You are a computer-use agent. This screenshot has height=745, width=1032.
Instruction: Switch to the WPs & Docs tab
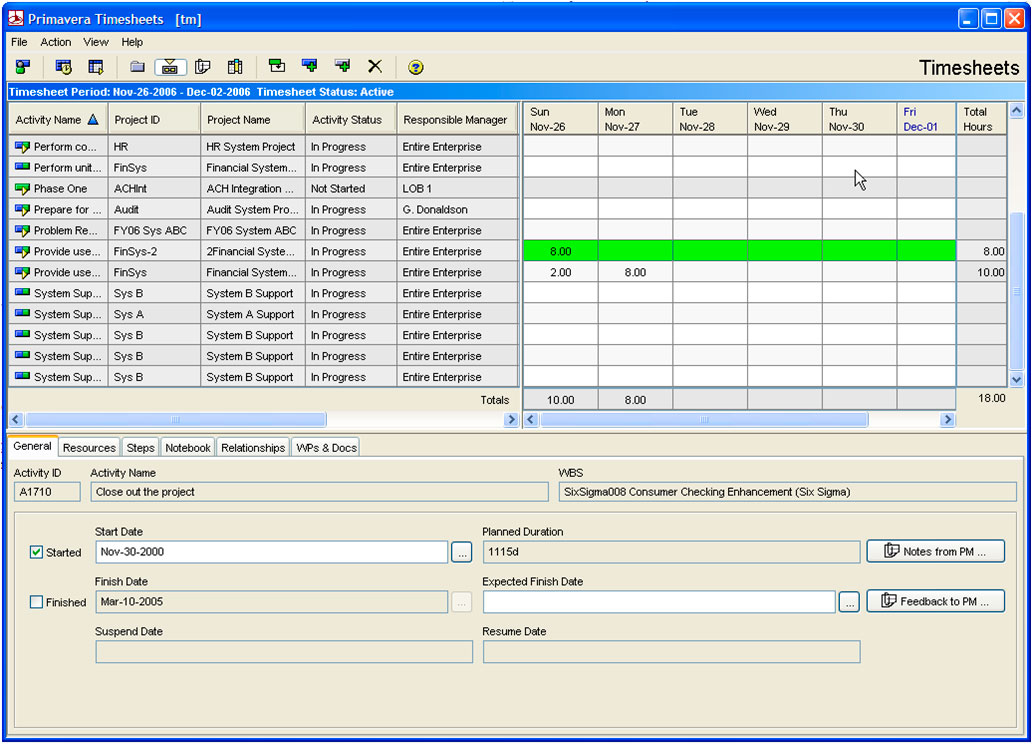[326, 448]
